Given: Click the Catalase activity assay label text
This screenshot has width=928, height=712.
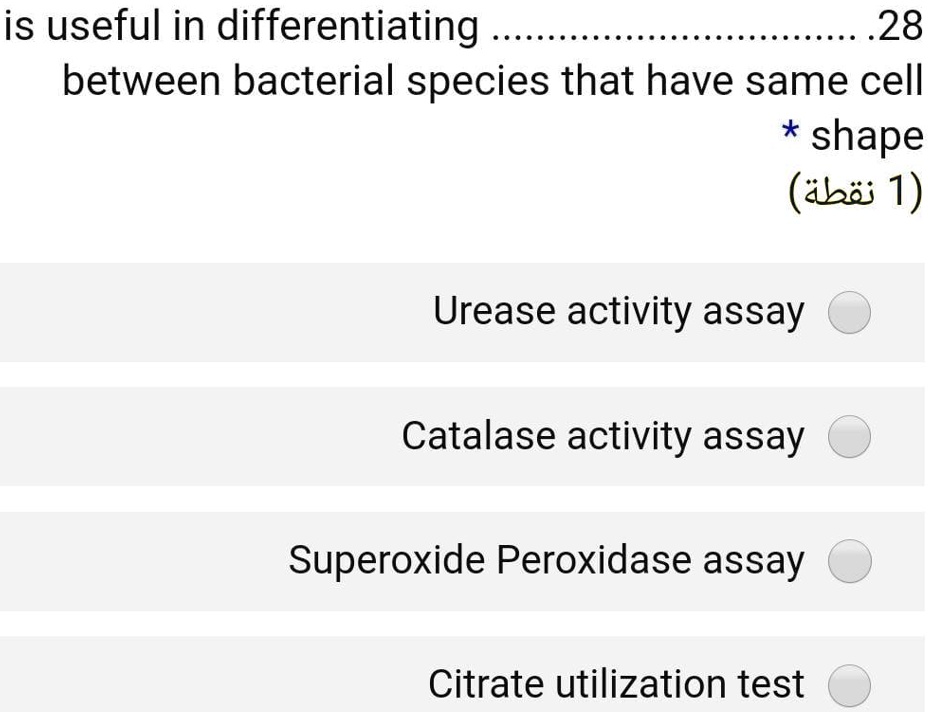Looking at the screenshot, I should 602,436.
